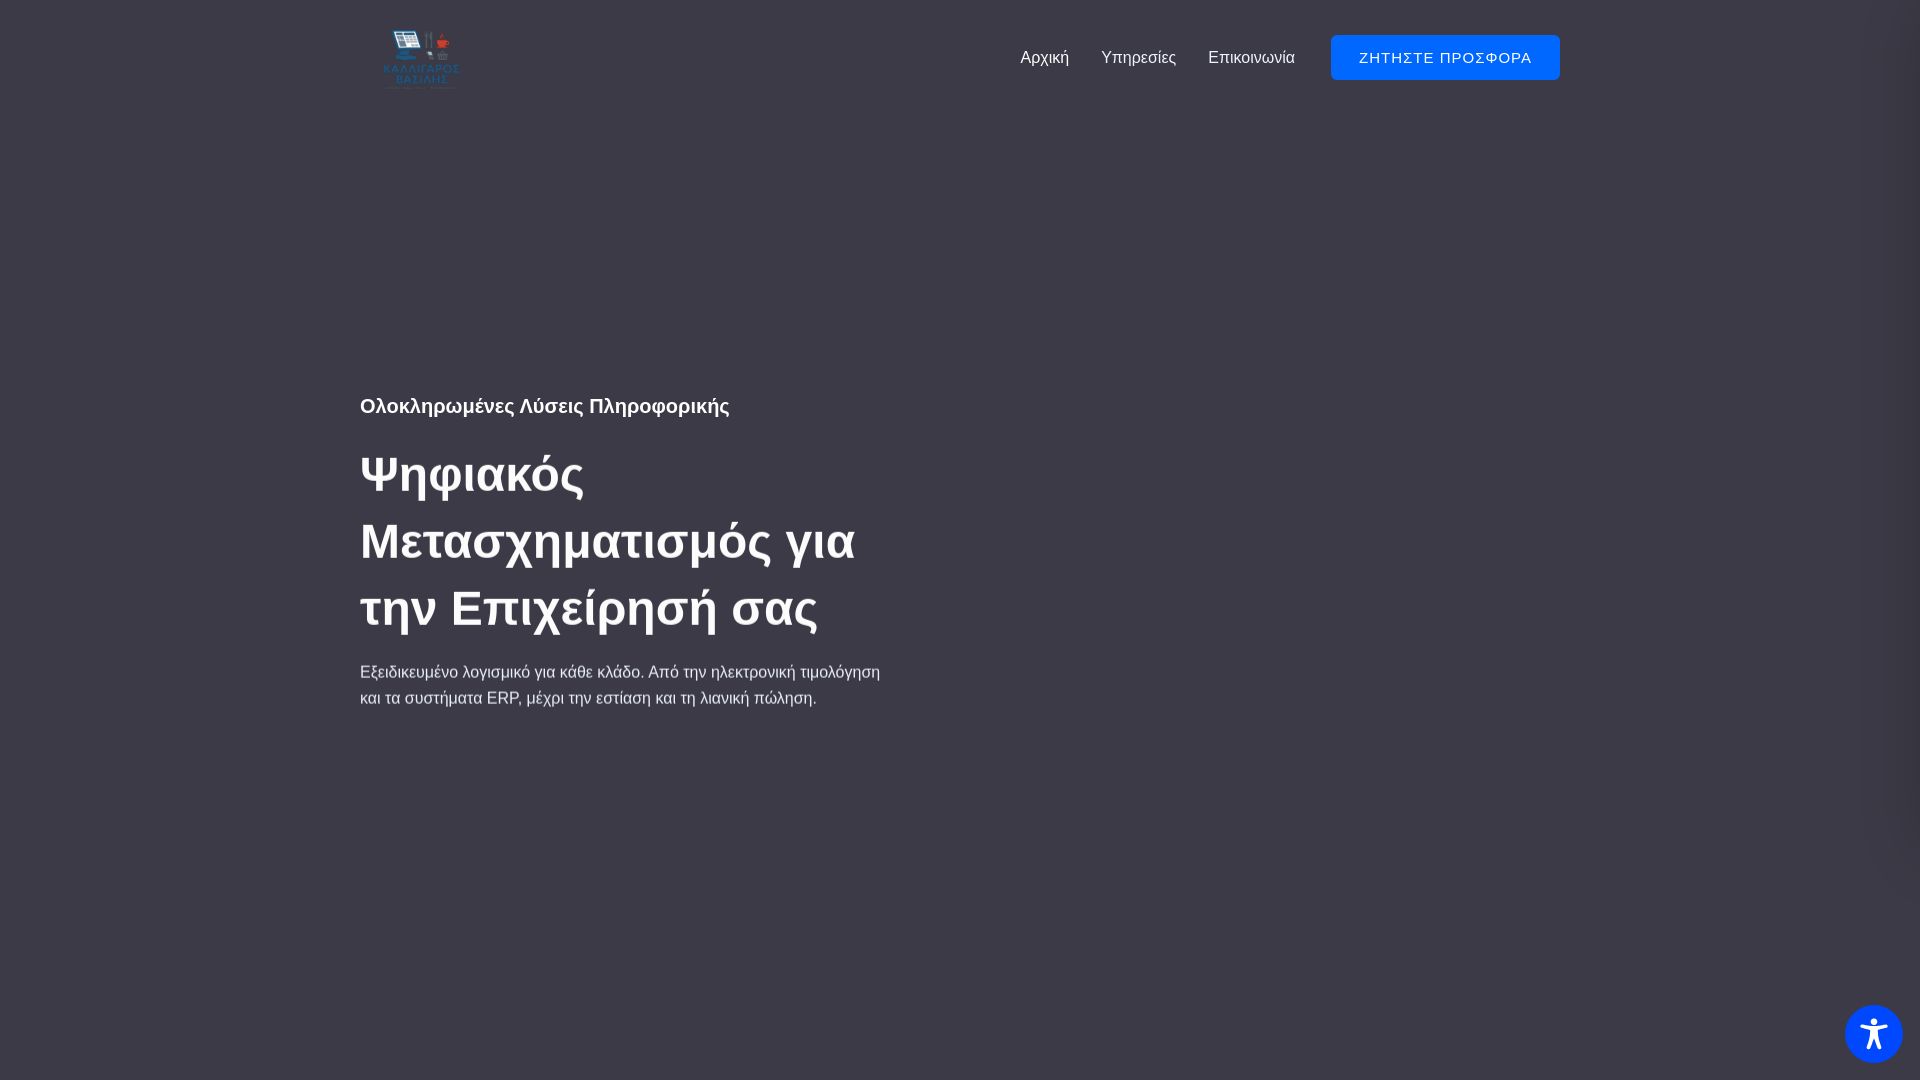Click the subtitle Ολοκληρωμένες Λύσεις Πληροφορικής

point(545,406)
